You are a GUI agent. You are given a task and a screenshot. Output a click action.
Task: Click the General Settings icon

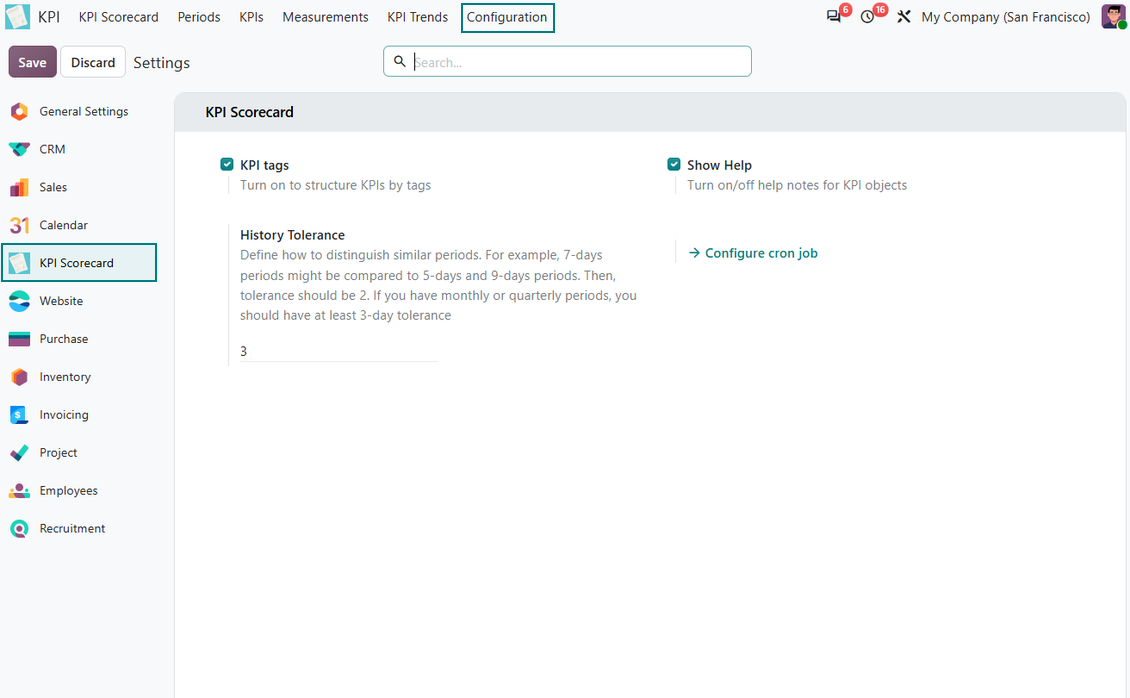(x=19, y=112)
